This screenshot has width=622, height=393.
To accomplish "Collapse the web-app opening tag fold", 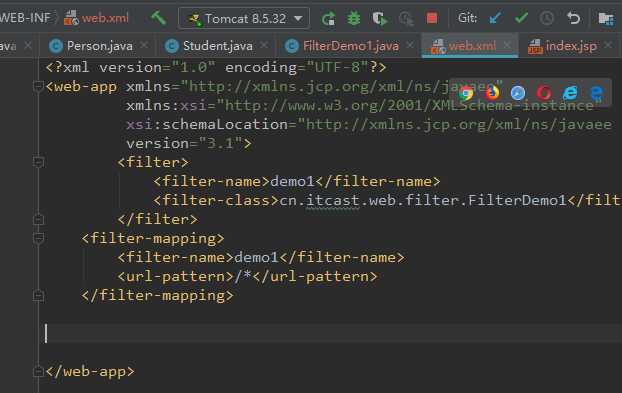I will tap(38, 86).
